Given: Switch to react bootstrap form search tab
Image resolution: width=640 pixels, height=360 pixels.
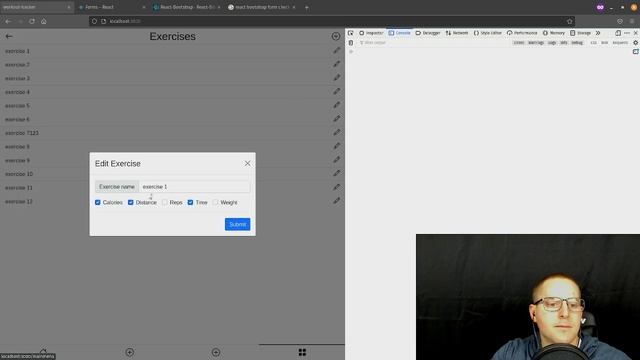Looking at the screenshot, I should [x=261, y=7].
